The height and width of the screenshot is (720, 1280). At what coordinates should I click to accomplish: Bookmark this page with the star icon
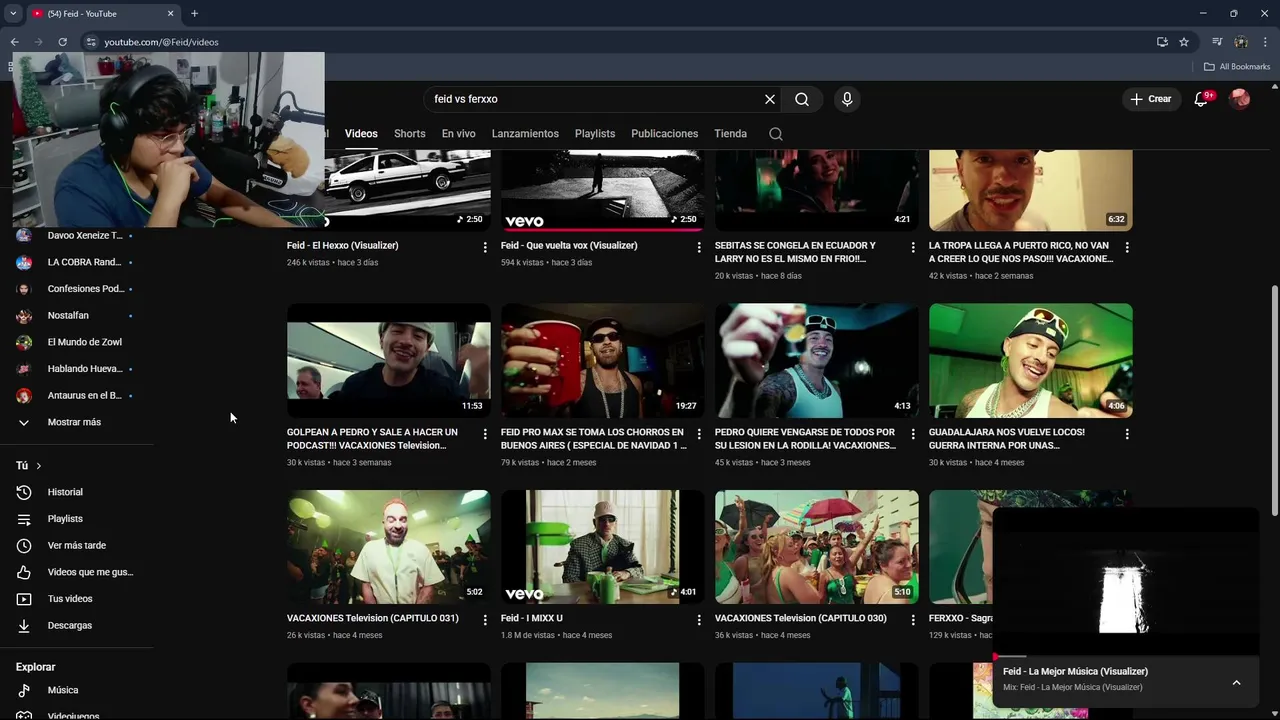point(1184,42)
